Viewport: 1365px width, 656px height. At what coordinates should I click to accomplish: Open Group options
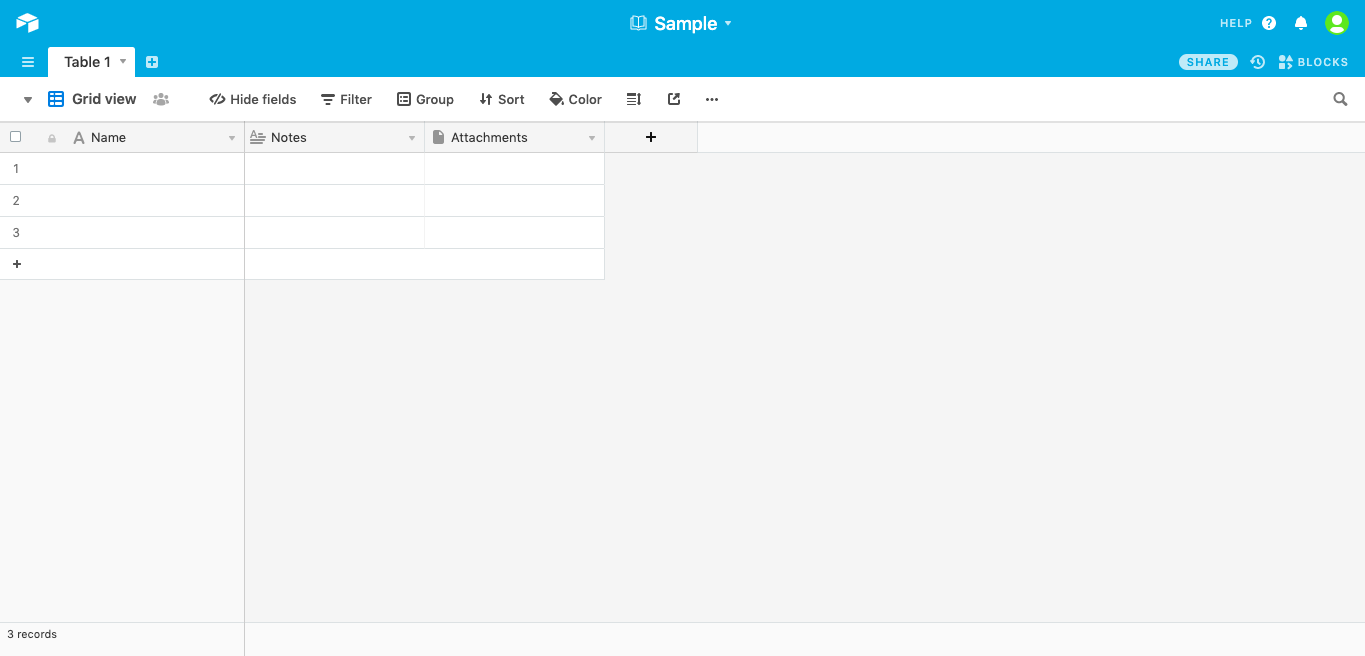click(425, 99)
